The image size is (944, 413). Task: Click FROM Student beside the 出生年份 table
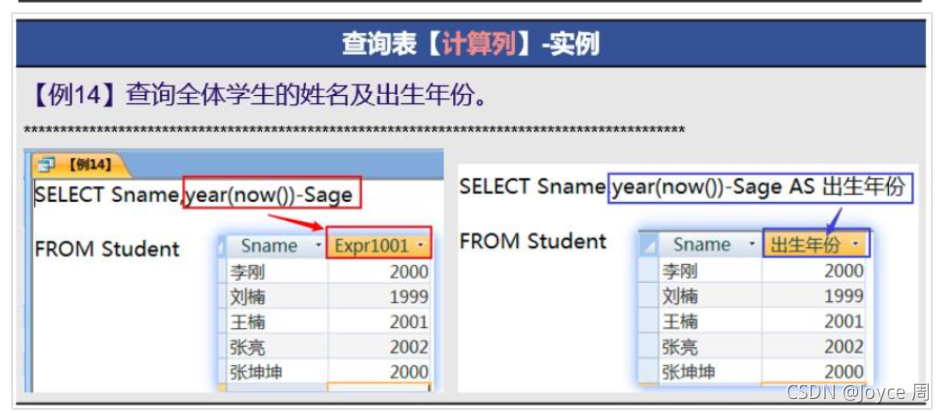(x=533, y=241)
